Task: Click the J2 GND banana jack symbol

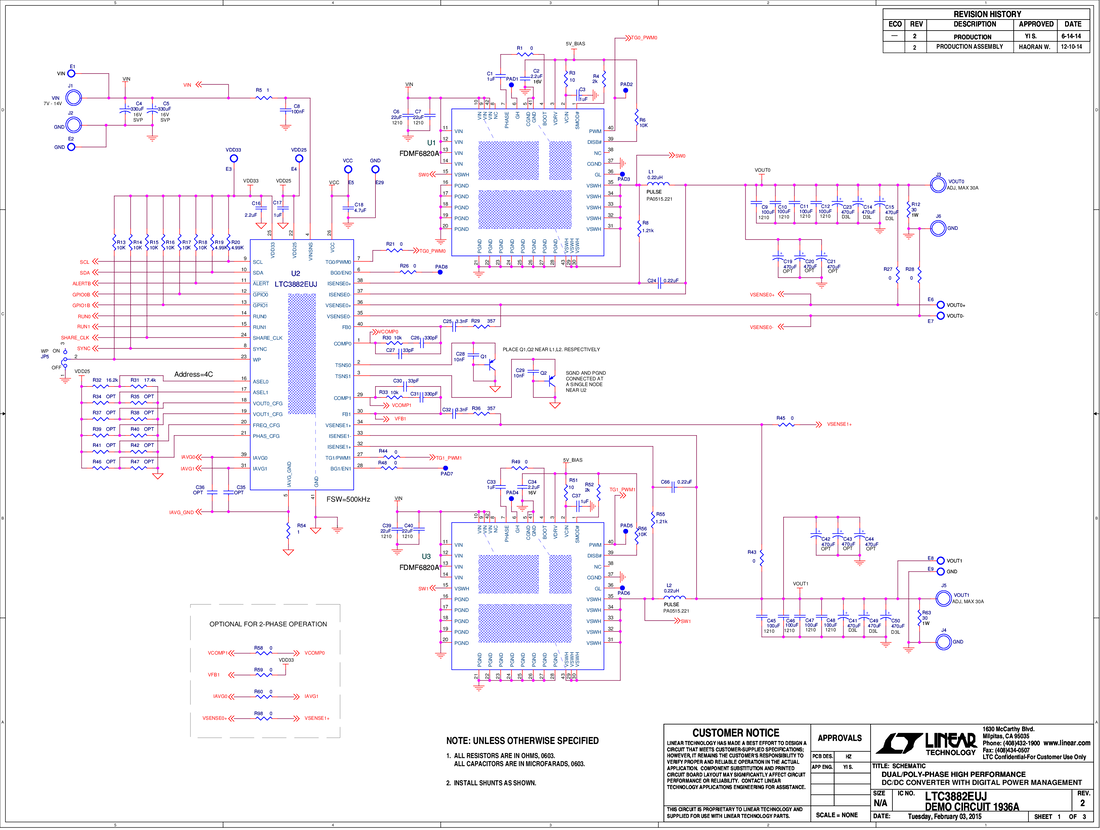Action: [x=73, y=126]
